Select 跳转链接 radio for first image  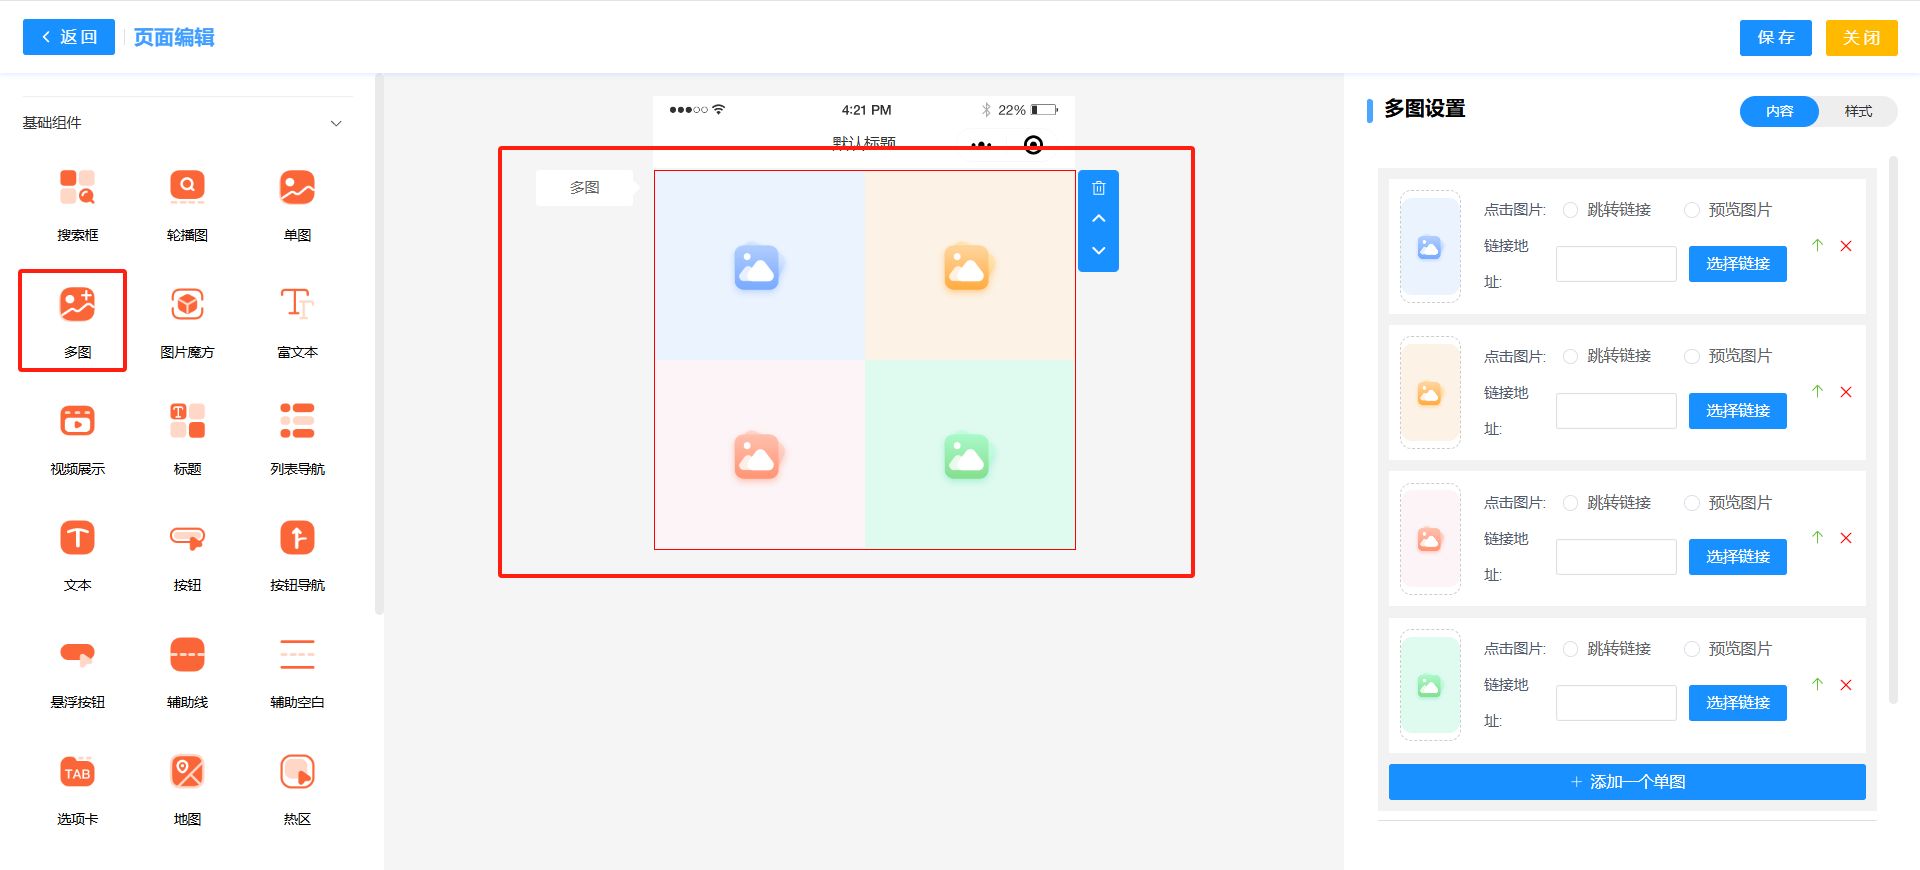point(1571,210)
